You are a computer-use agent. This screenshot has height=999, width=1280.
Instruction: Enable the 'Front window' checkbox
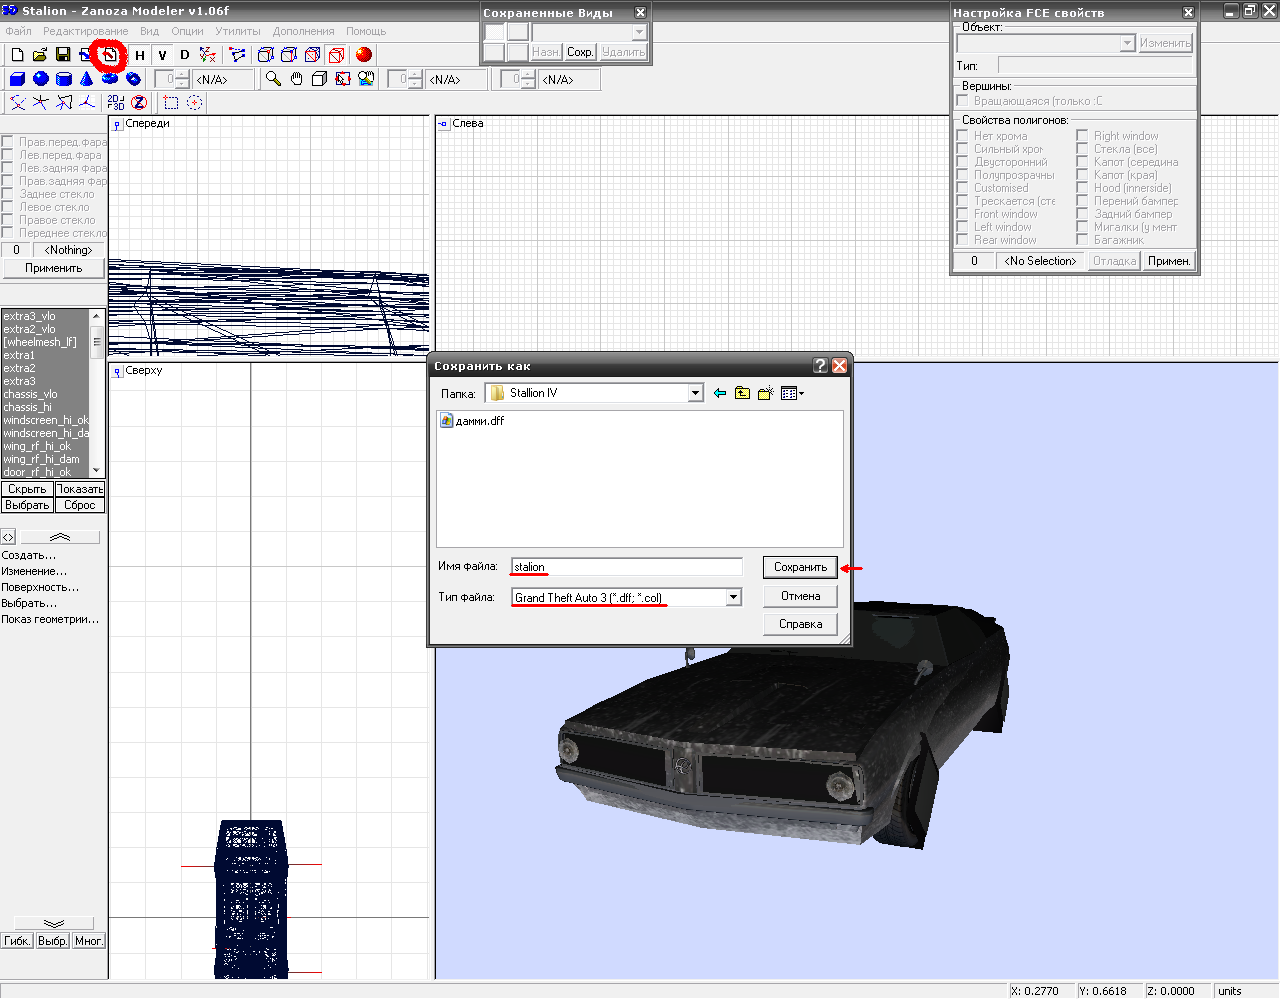[962, 214]
